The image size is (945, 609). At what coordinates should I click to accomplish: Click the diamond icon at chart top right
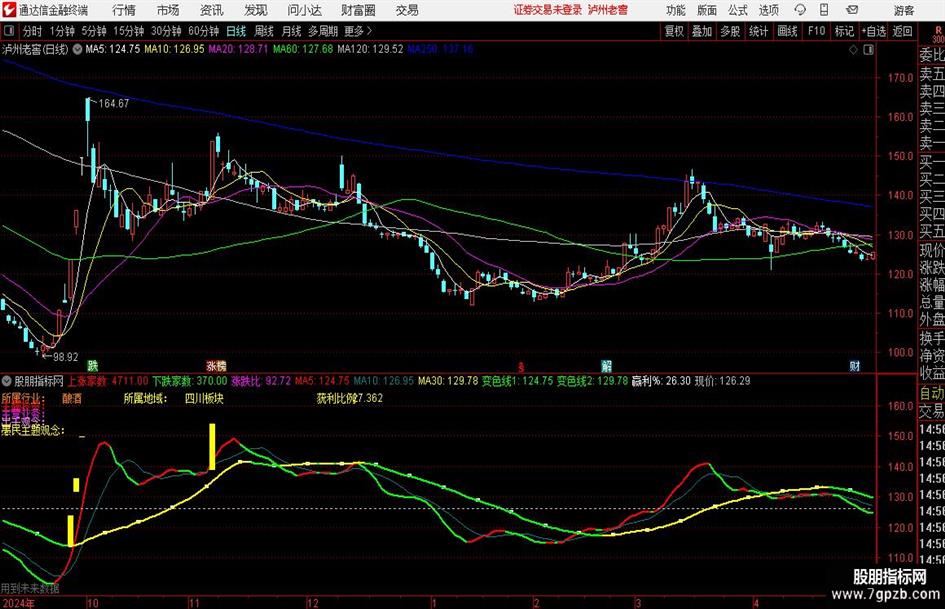click(x=853, y=50)
